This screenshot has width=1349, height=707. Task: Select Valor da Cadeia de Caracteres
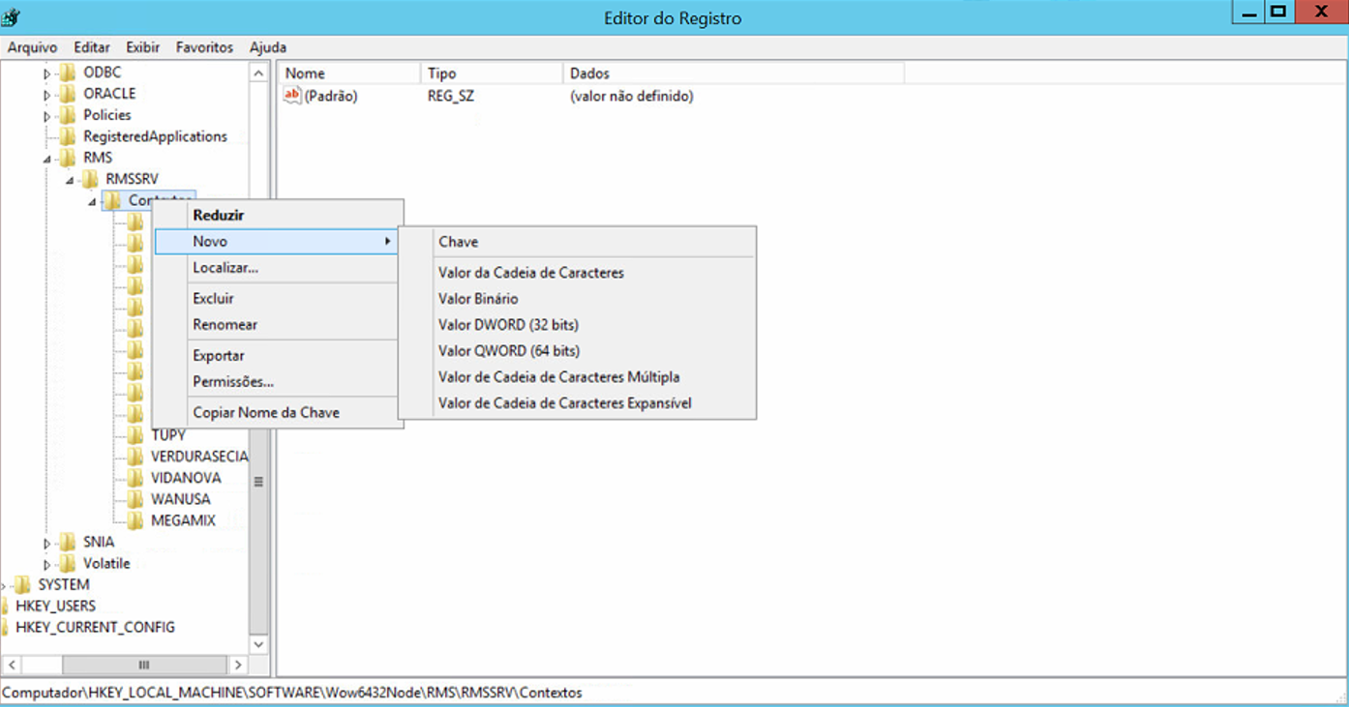577,273
